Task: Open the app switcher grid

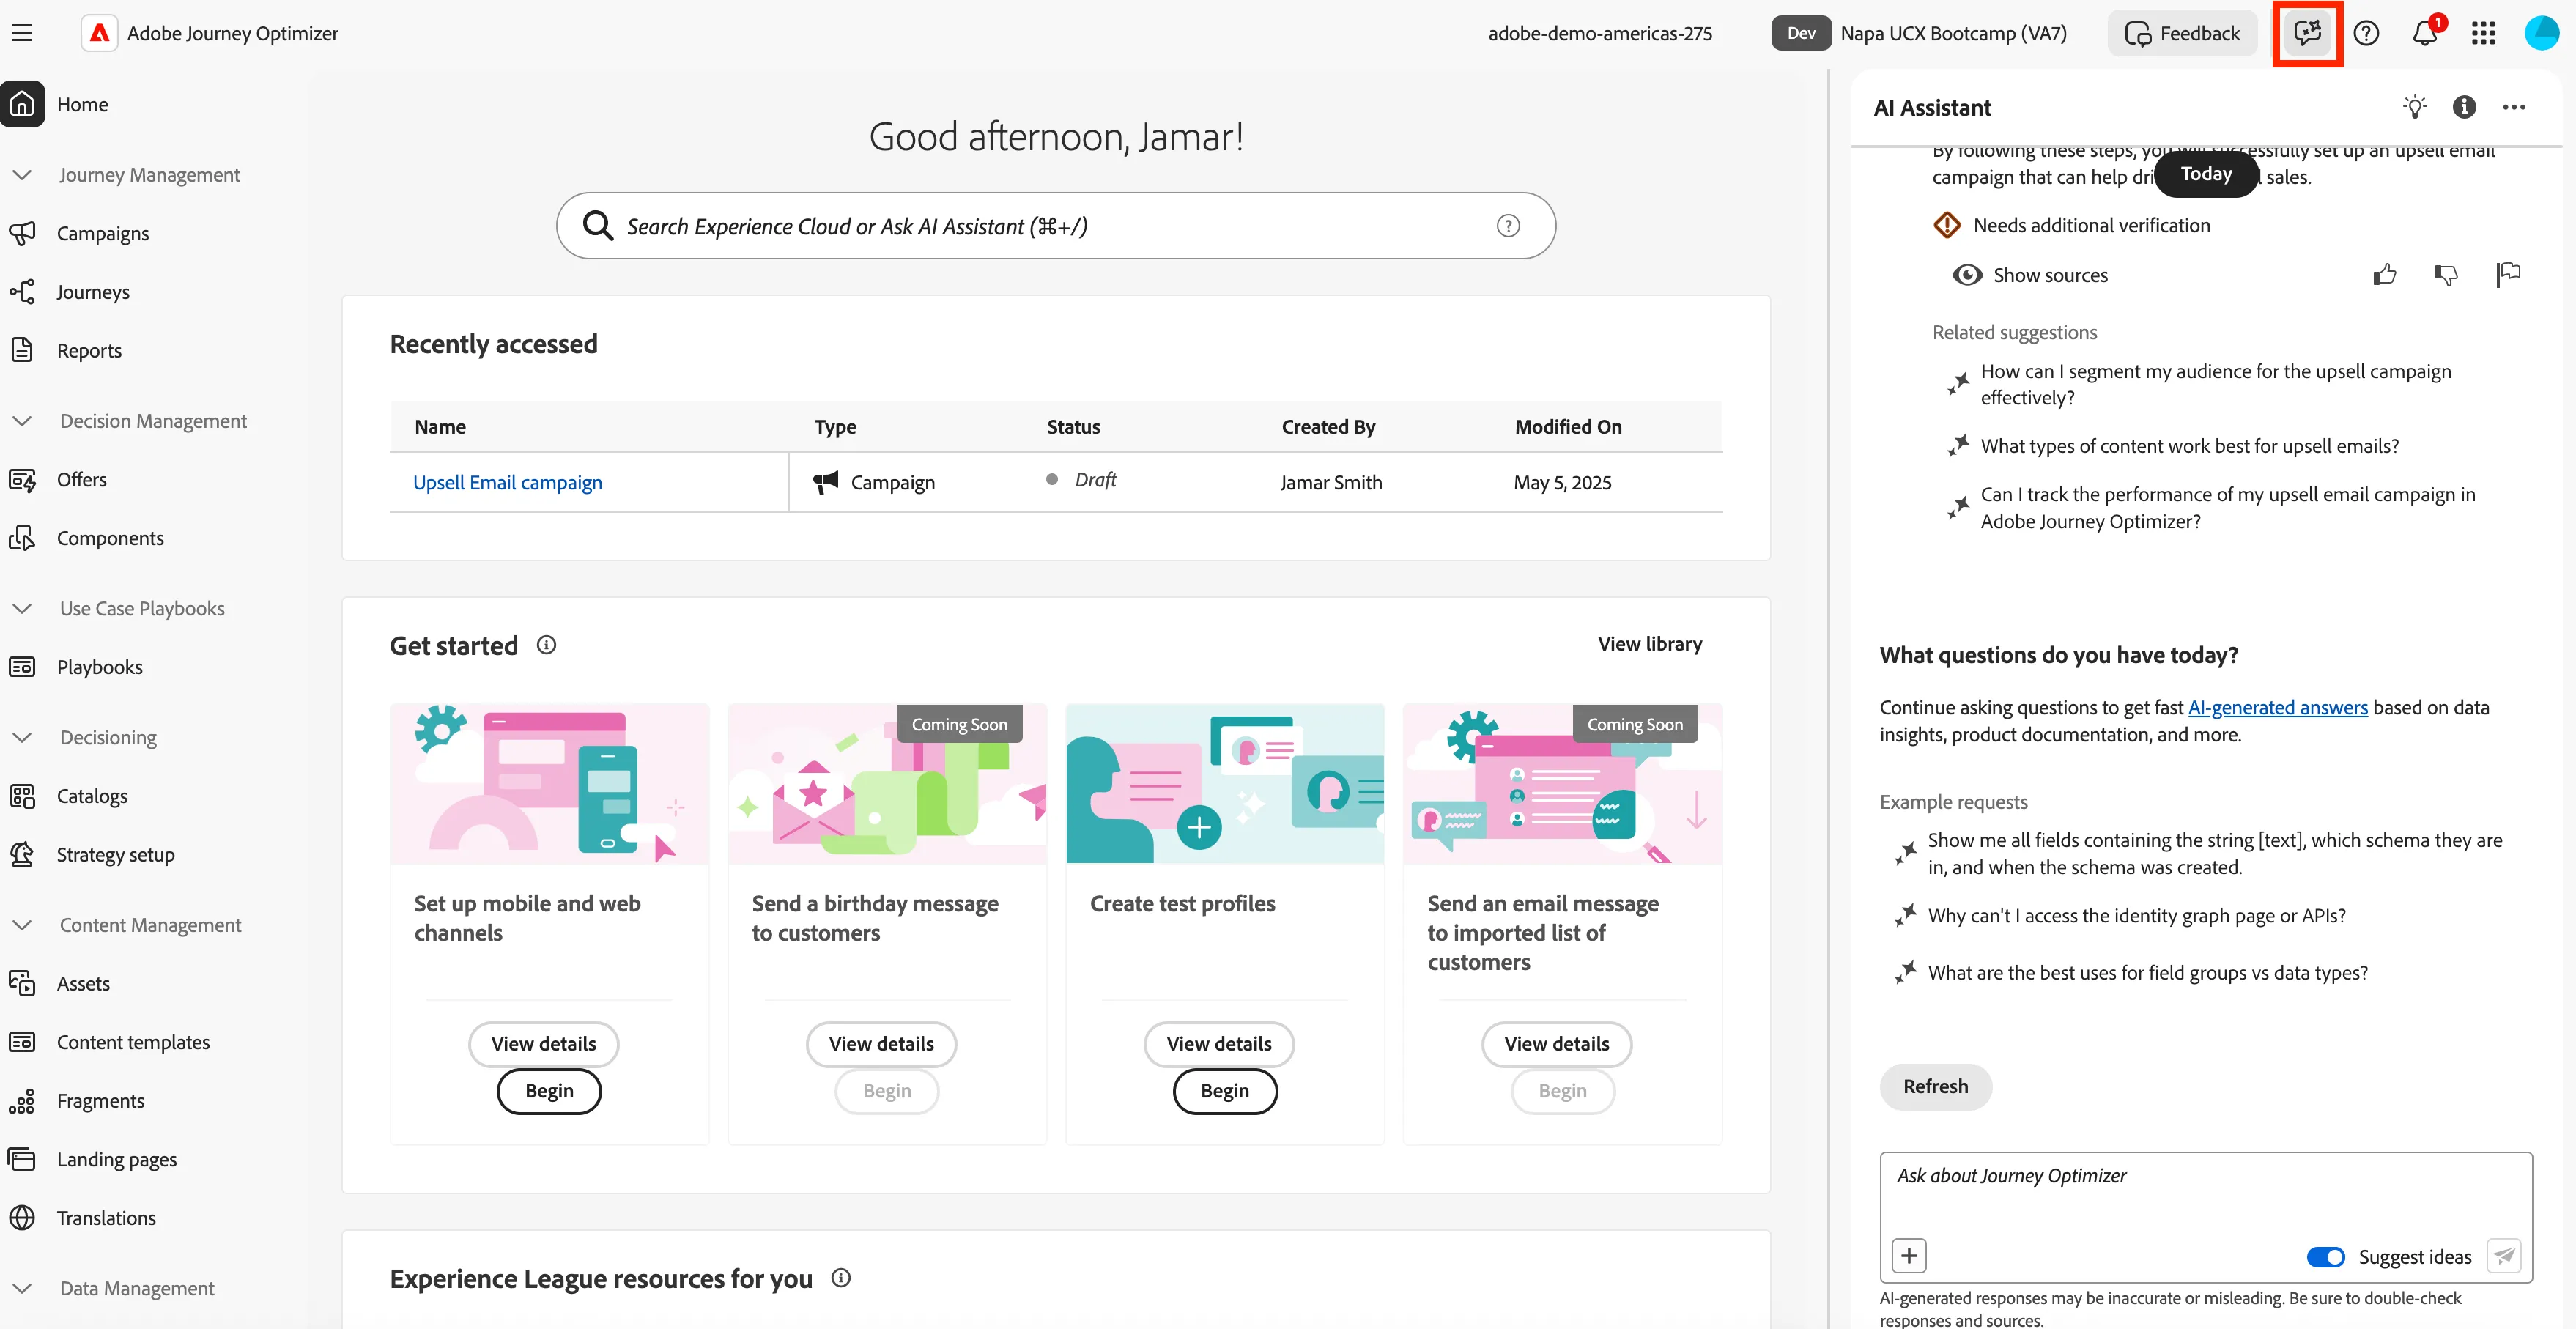Action: [2483, 33]
